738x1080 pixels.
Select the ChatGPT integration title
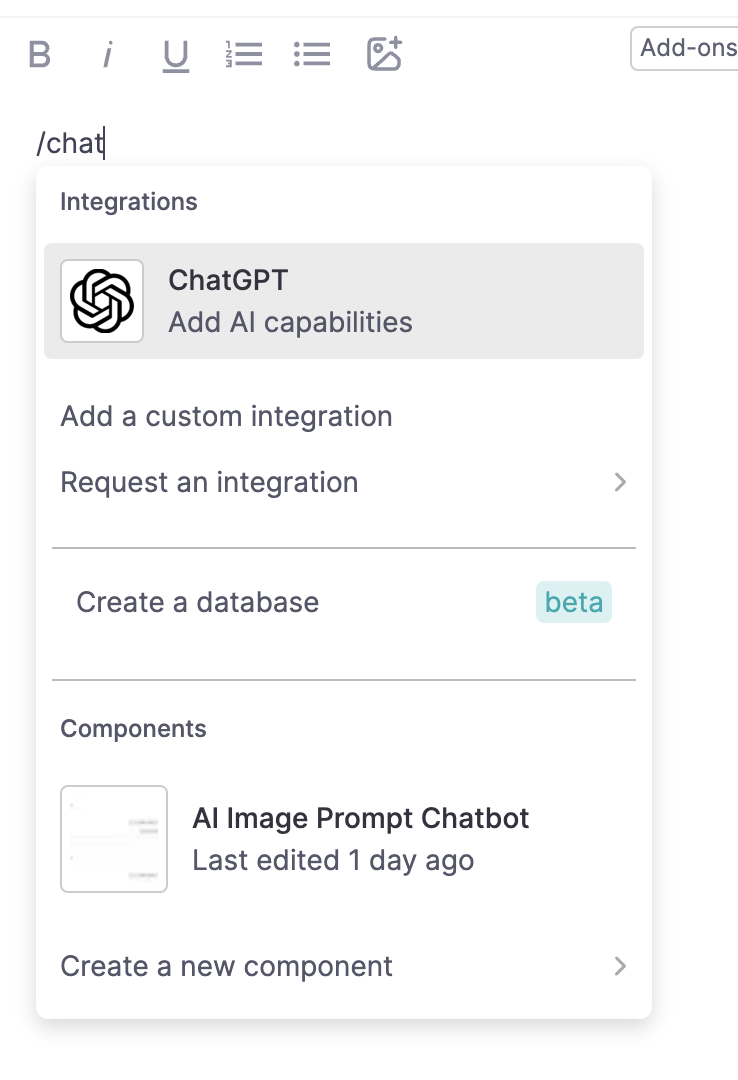point(228,280)
